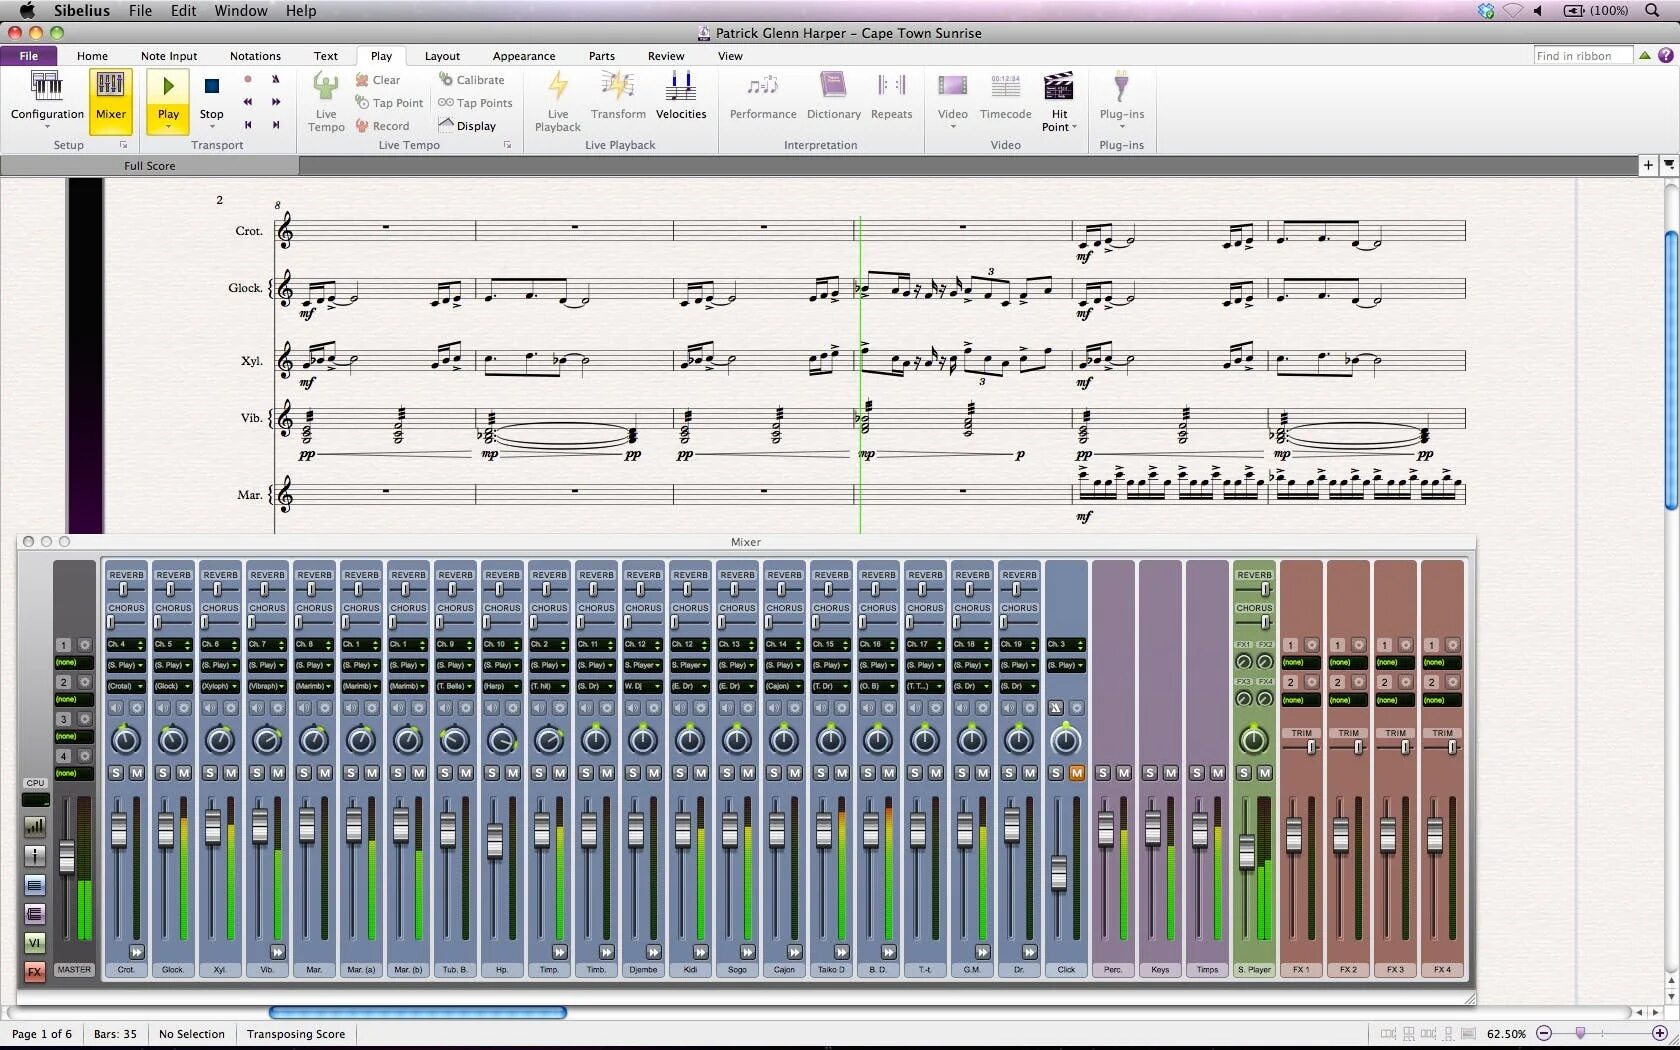The width and height of the screenshot is (1680, 1050).
Task: Click the Display button in Live Tempo
Action: click(467, 126)
